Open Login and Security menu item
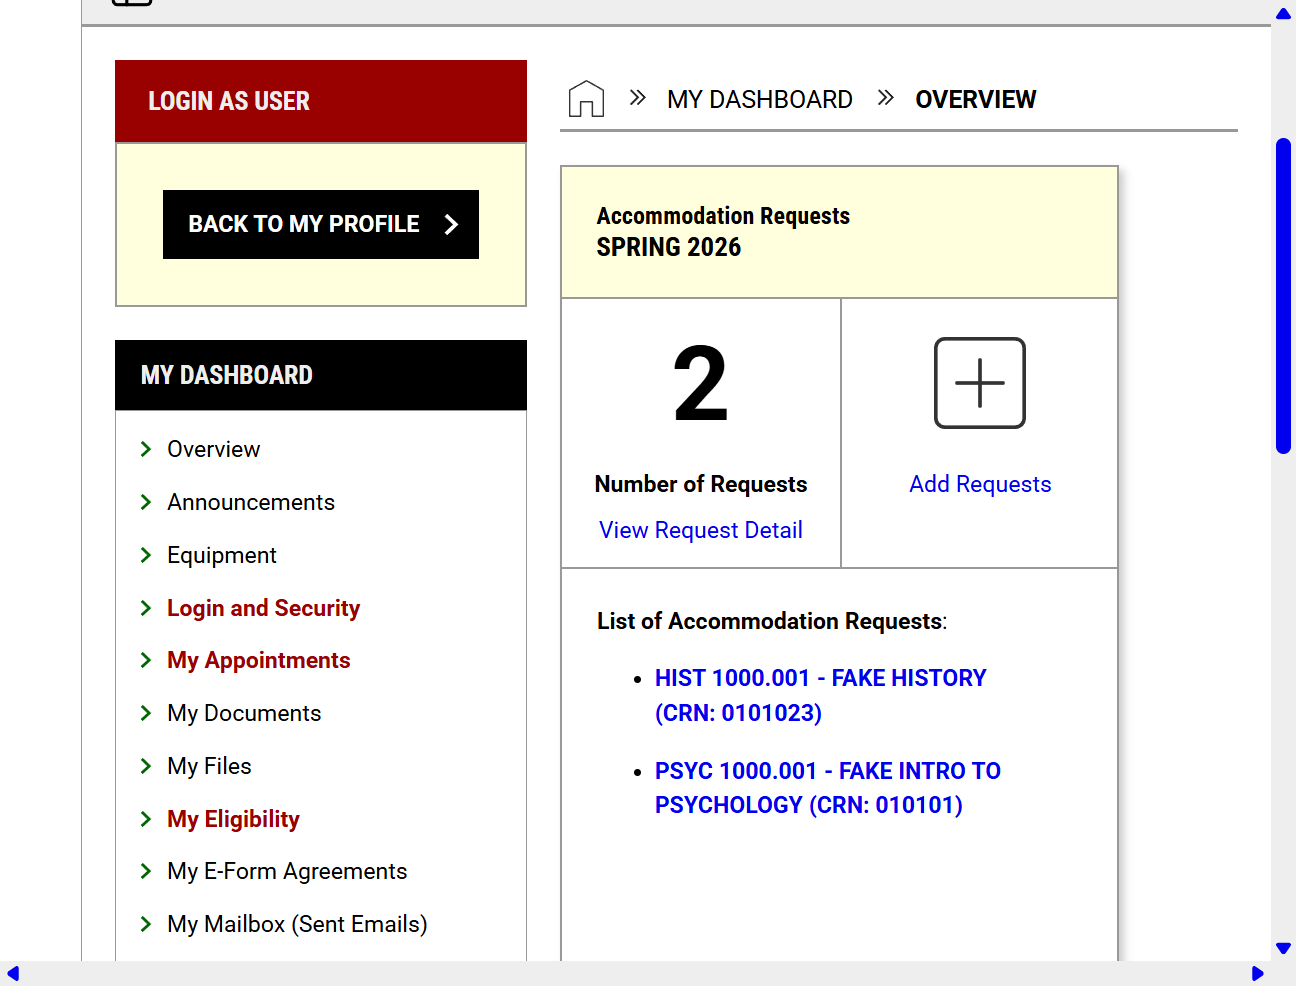The image size is (1296, 986). (263, 608)
